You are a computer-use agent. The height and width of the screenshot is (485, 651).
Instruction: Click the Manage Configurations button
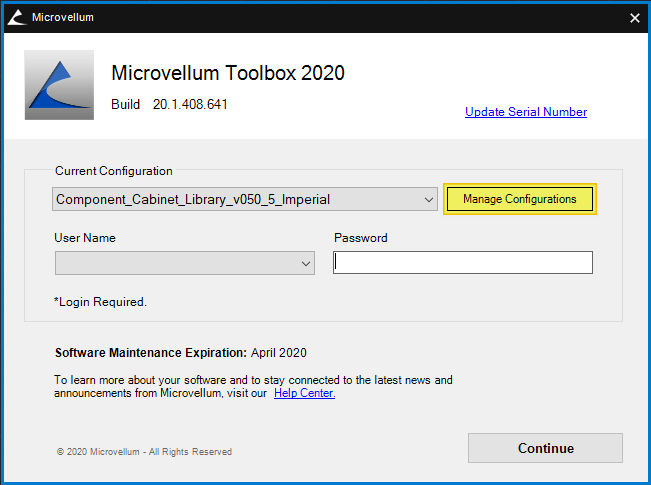pos(520,199)
